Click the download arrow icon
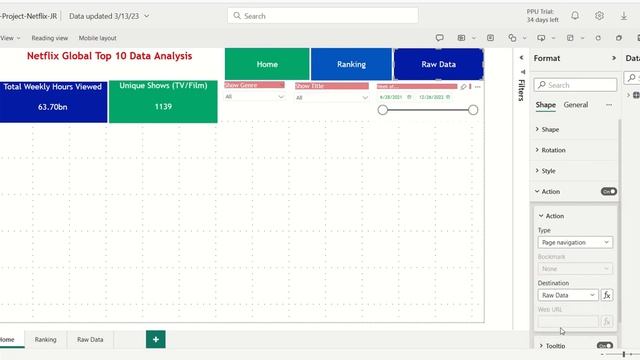Screen dimensions: 640x360 tap(624, 16)
